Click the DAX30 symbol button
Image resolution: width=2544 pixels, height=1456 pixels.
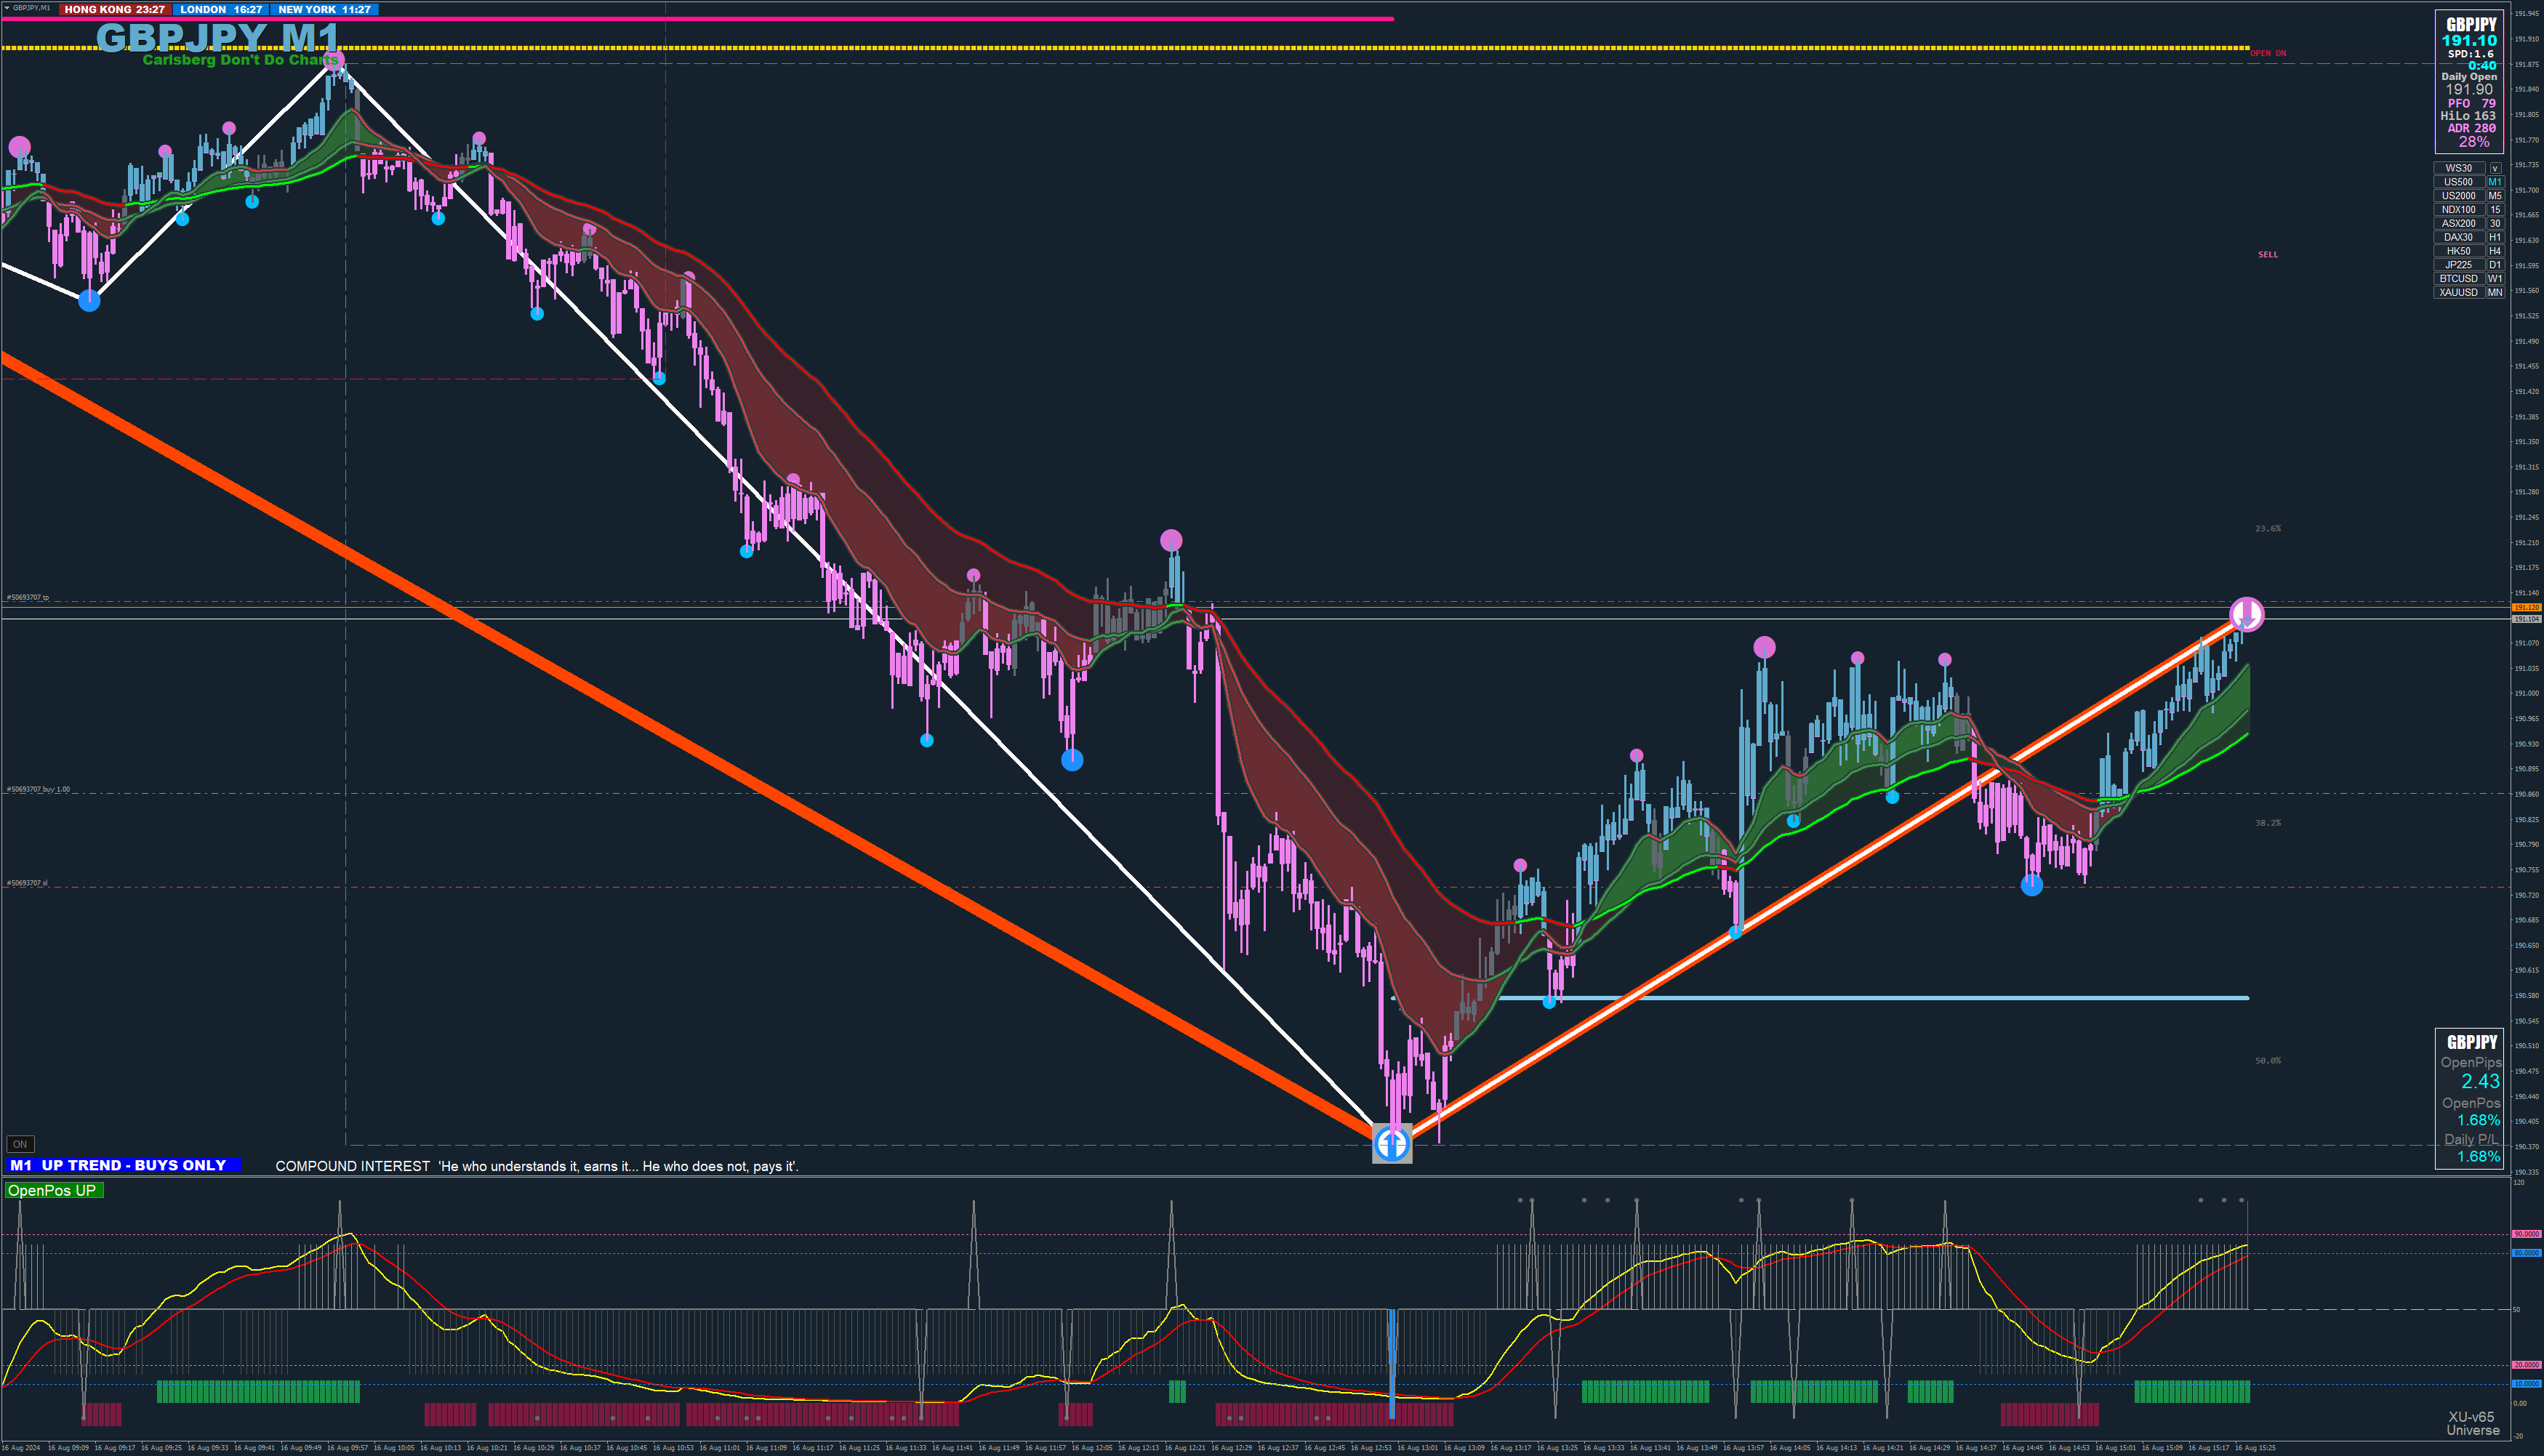(x=2458, y=237)
